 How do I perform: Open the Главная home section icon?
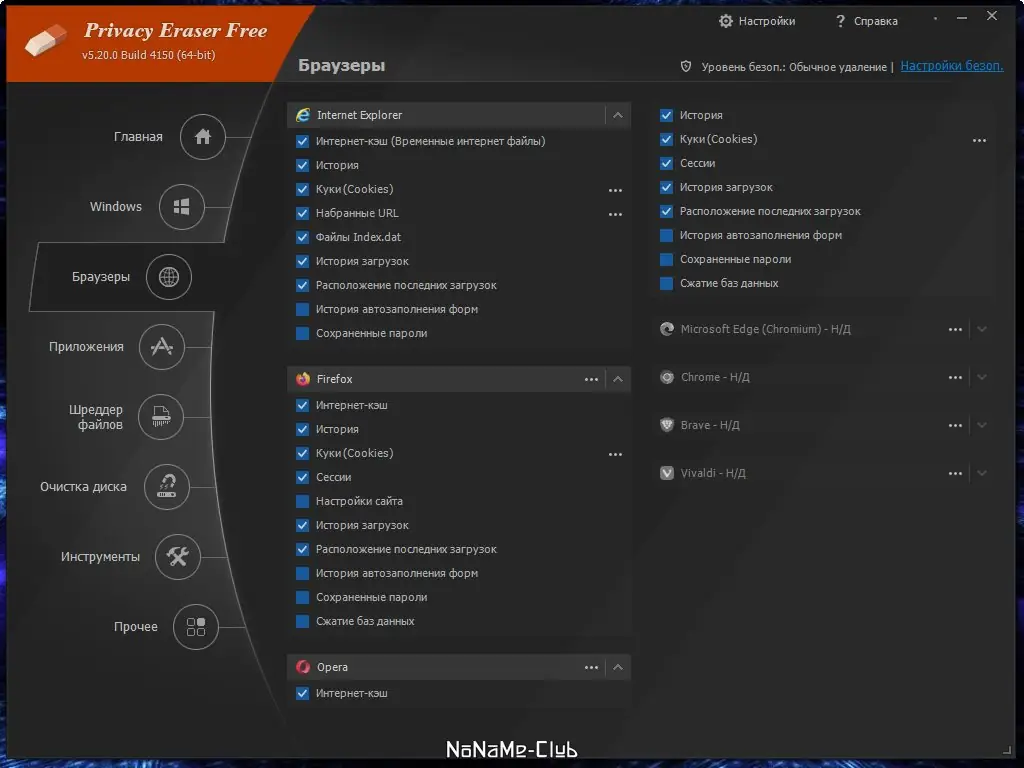coord(202,137)
